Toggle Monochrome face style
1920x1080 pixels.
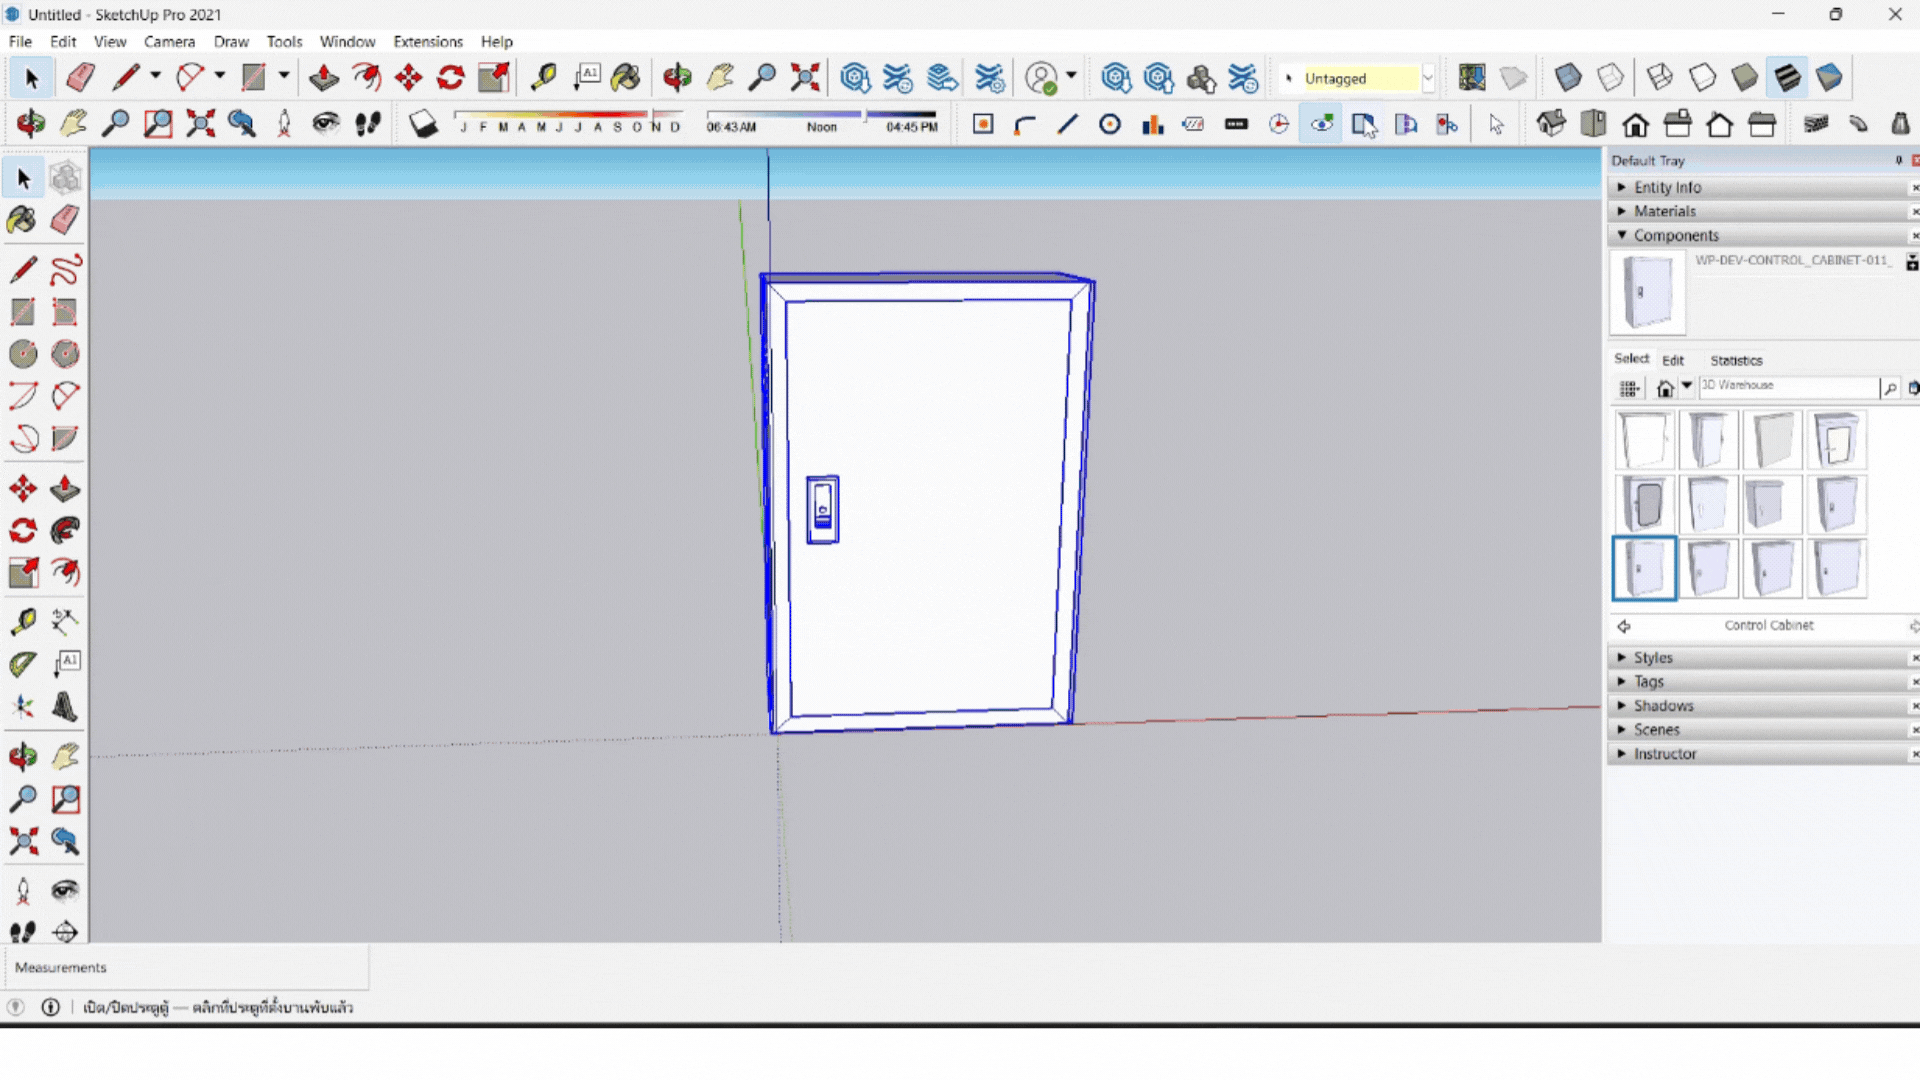(1829, 77)
